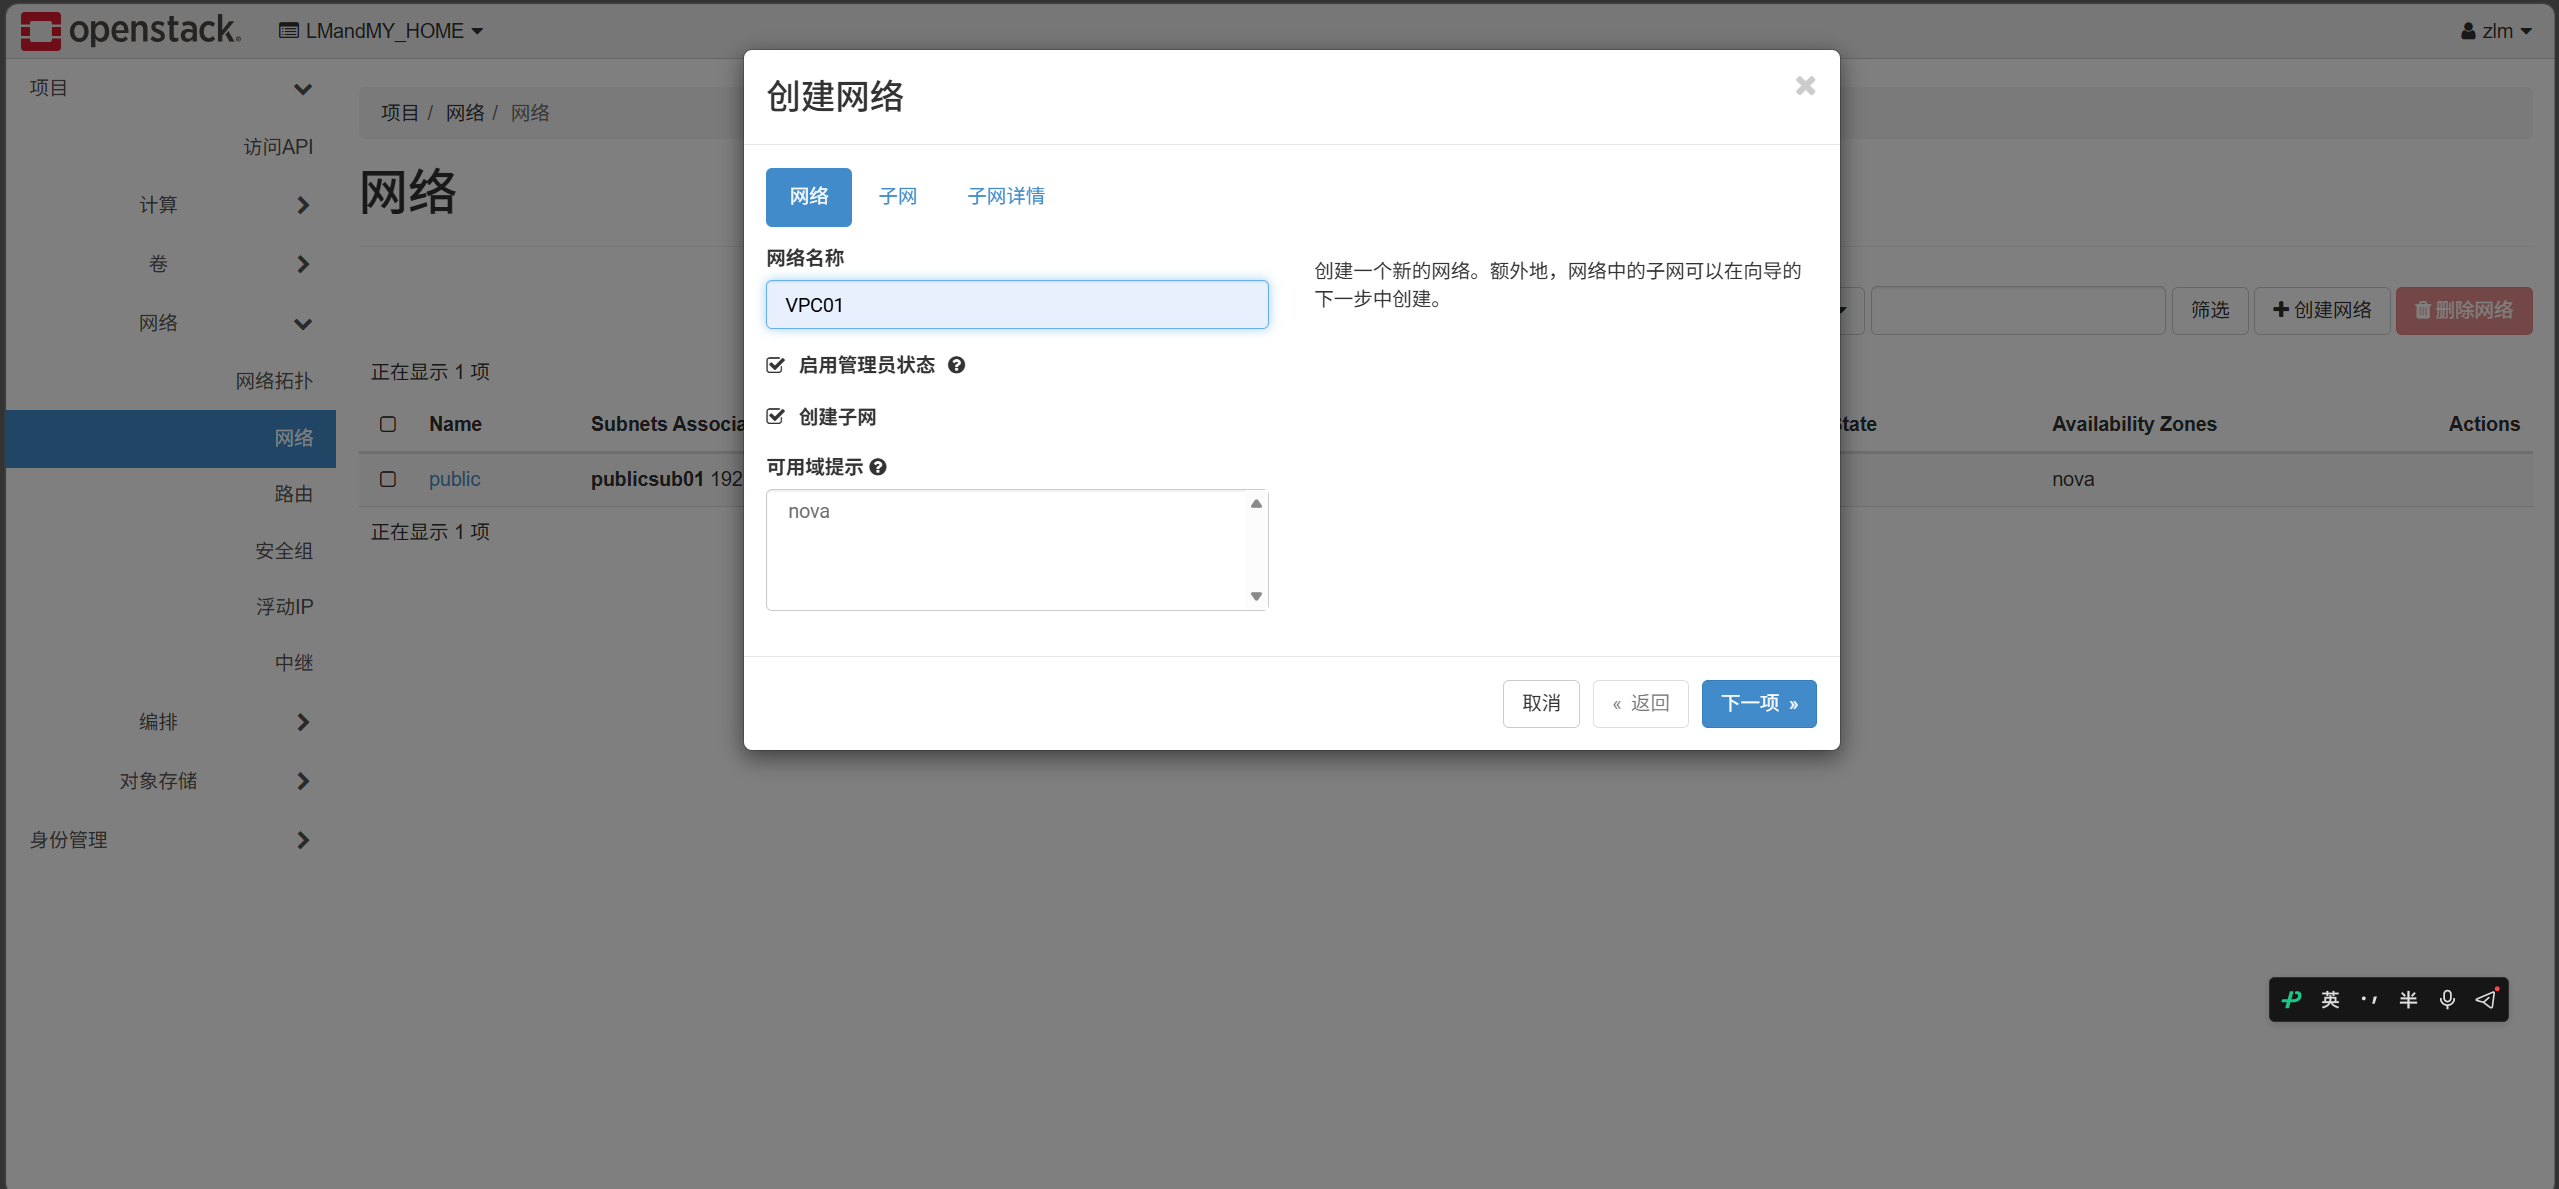Click the OpenStack logo
The width and height of the screenshot is (2559, 1189).
pyautogui.click(x=131, y=30)
